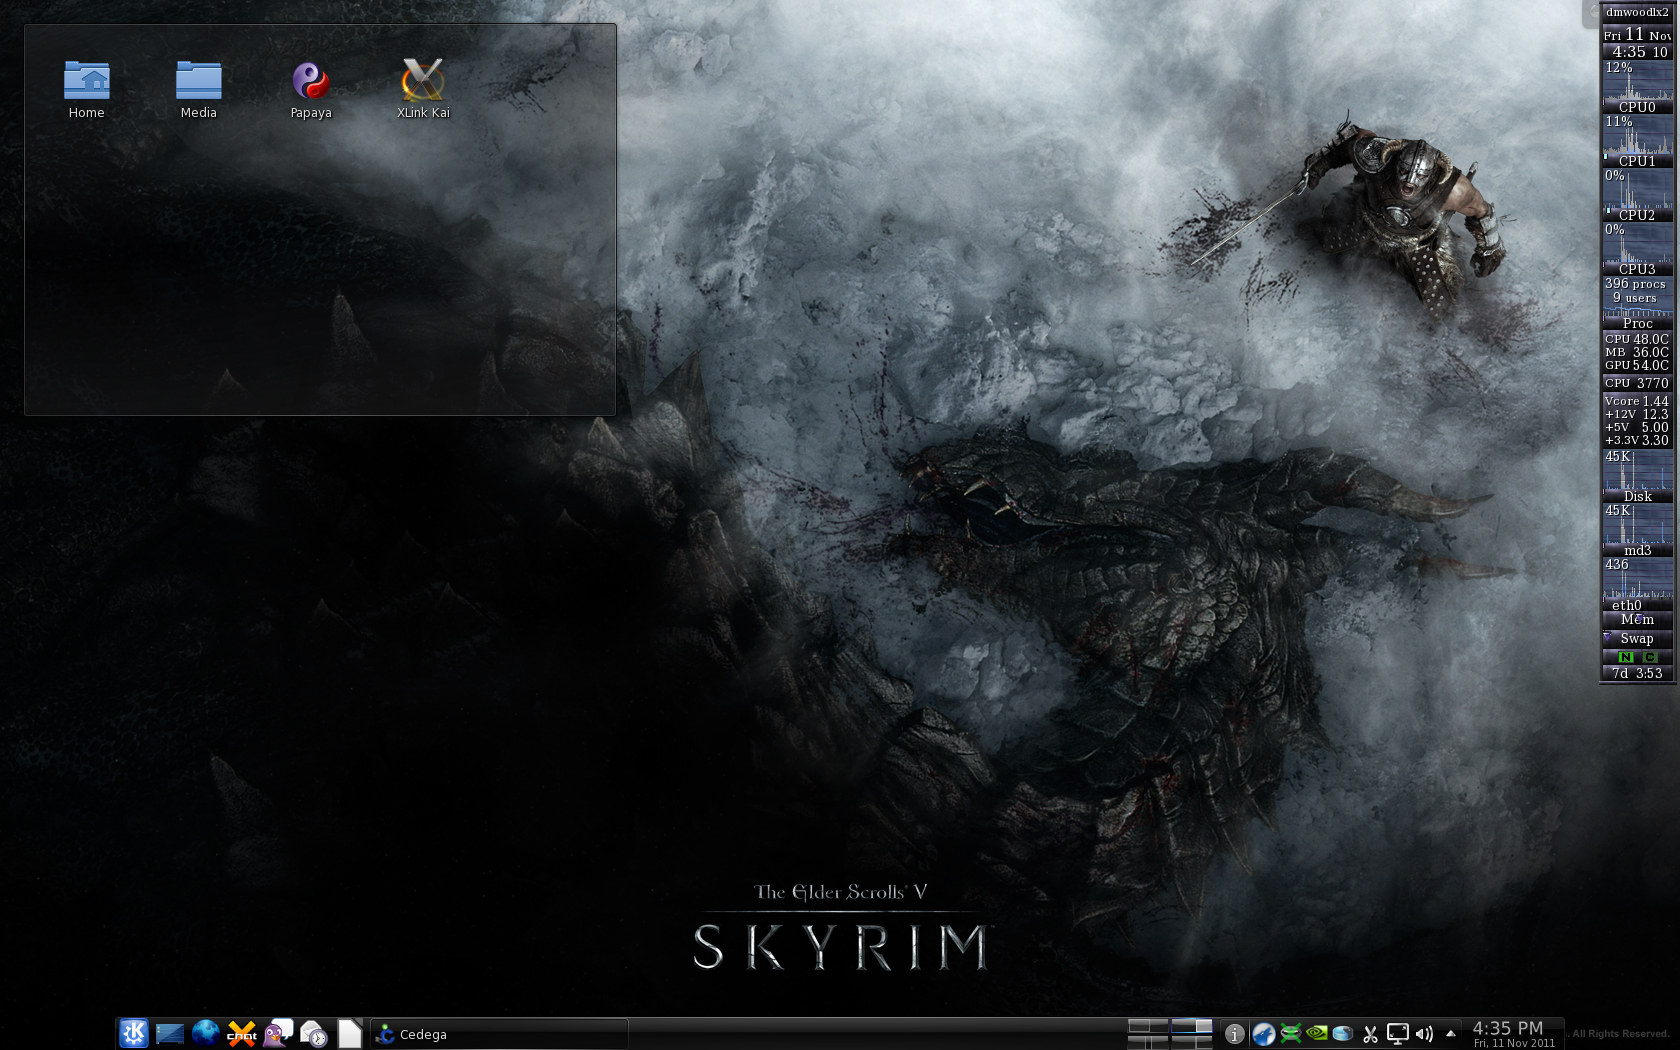Launch XLink Kai from the desktop
1680x1050 pixels.
tap(423, 81)
